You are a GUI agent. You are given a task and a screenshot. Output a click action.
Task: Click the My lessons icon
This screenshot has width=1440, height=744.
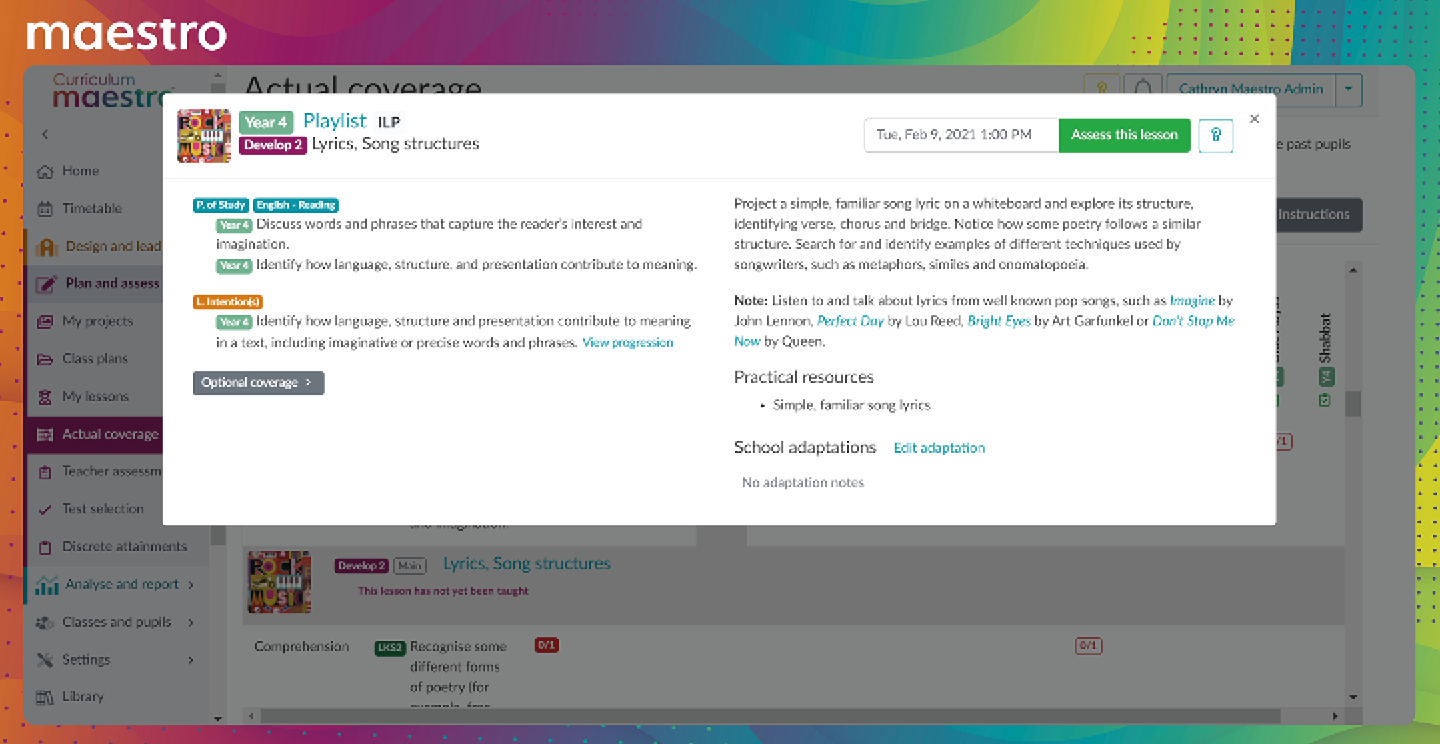tap(44, 397)
